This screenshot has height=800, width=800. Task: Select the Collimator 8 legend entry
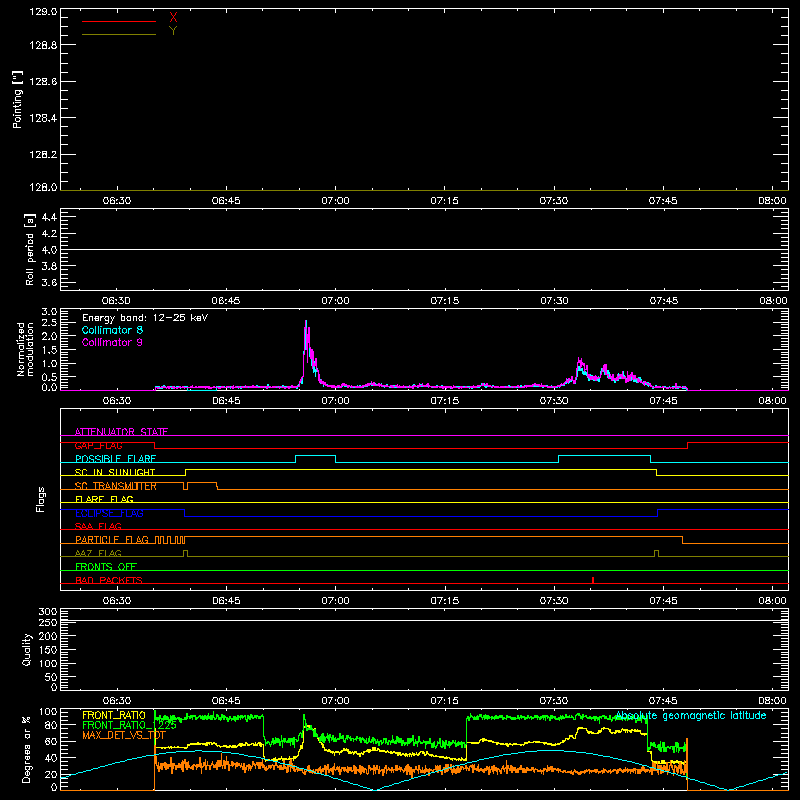112,330
